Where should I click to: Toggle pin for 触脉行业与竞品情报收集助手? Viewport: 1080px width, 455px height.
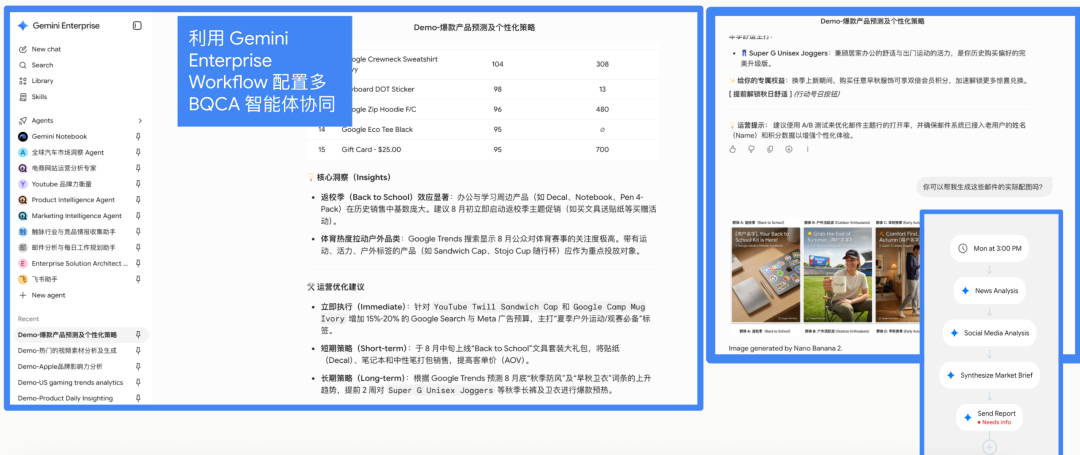click(138, 231)
